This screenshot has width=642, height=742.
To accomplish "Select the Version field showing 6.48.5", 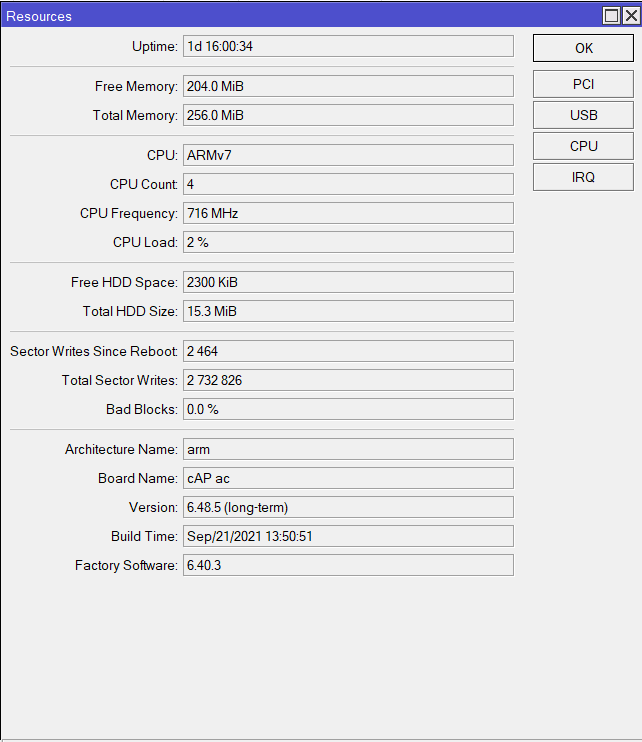I will click(x=348, y=507).
